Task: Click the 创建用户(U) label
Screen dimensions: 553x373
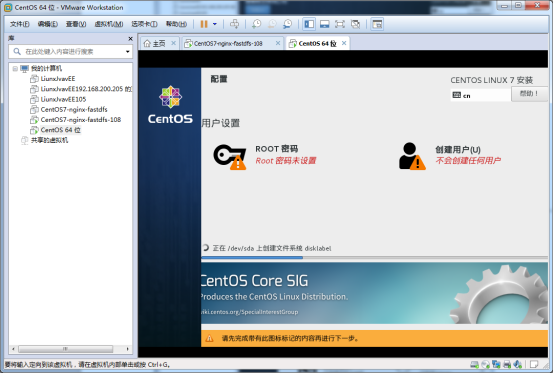Action: (458, 149)
